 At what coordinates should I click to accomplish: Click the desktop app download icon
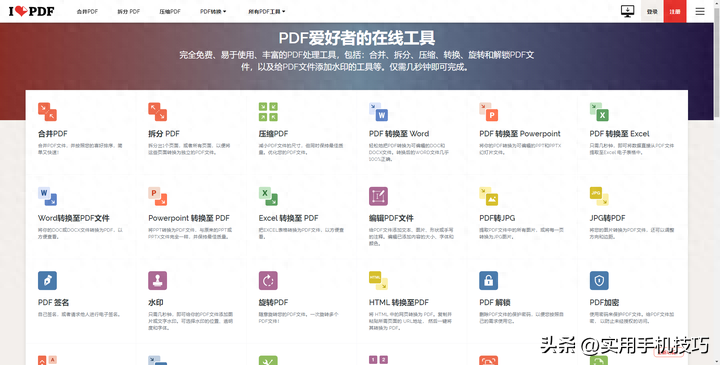click(x=627, y=11)
